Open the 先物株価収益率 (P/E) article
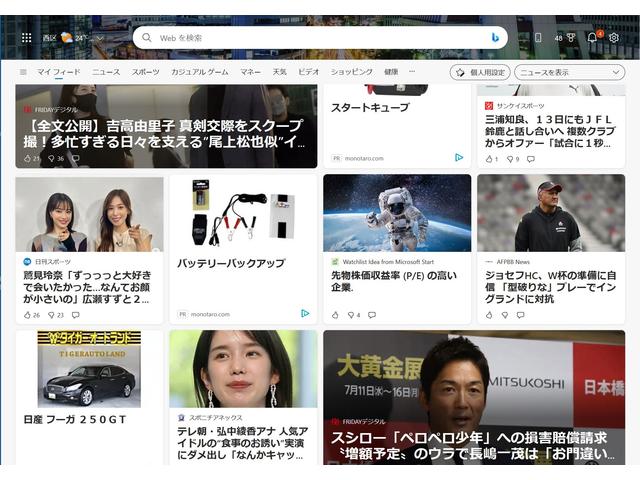Image resolution: width=640 pixels, height=480 pixels. (393, 281)
